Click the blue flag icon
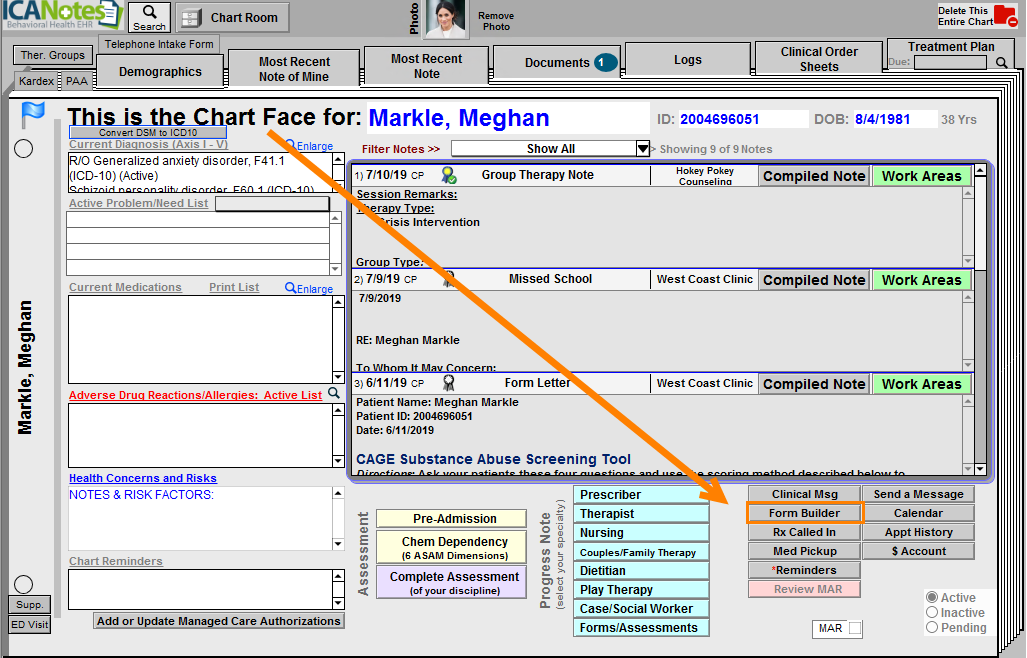The width and height of the screenshot is (1027, 658). [x=32, y=115]
